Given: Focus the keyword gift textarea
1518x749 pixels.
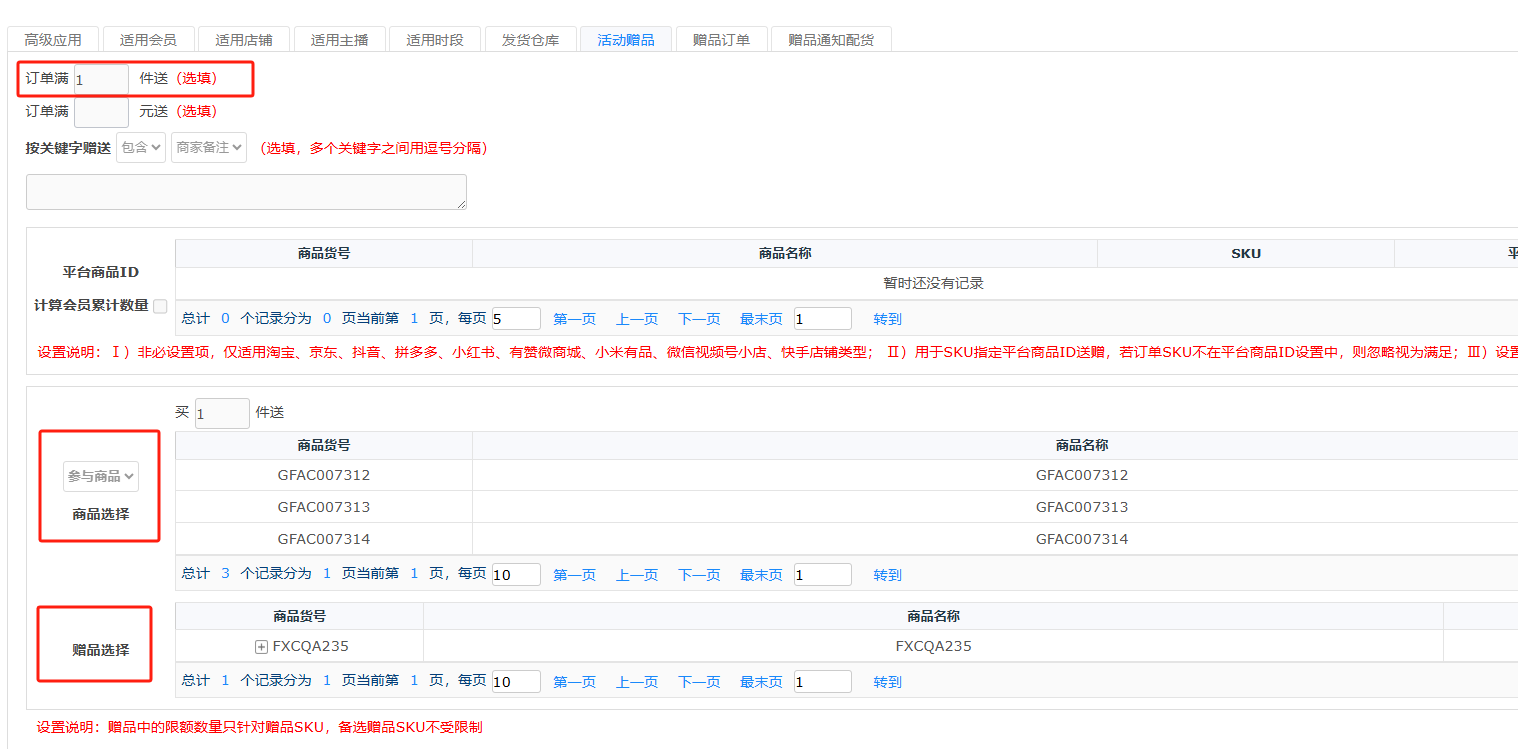Looking at the screenshot, I should click(x=246, y=192).
